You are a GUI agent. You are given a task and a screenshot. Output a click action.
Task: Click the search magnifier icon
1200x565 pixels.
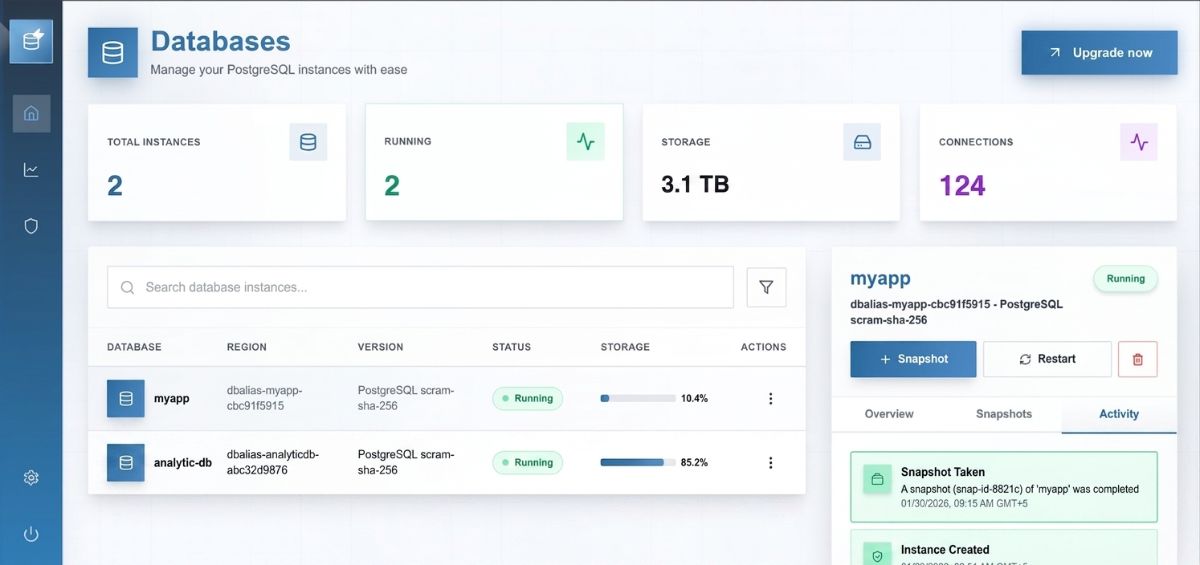coord(128,287)
